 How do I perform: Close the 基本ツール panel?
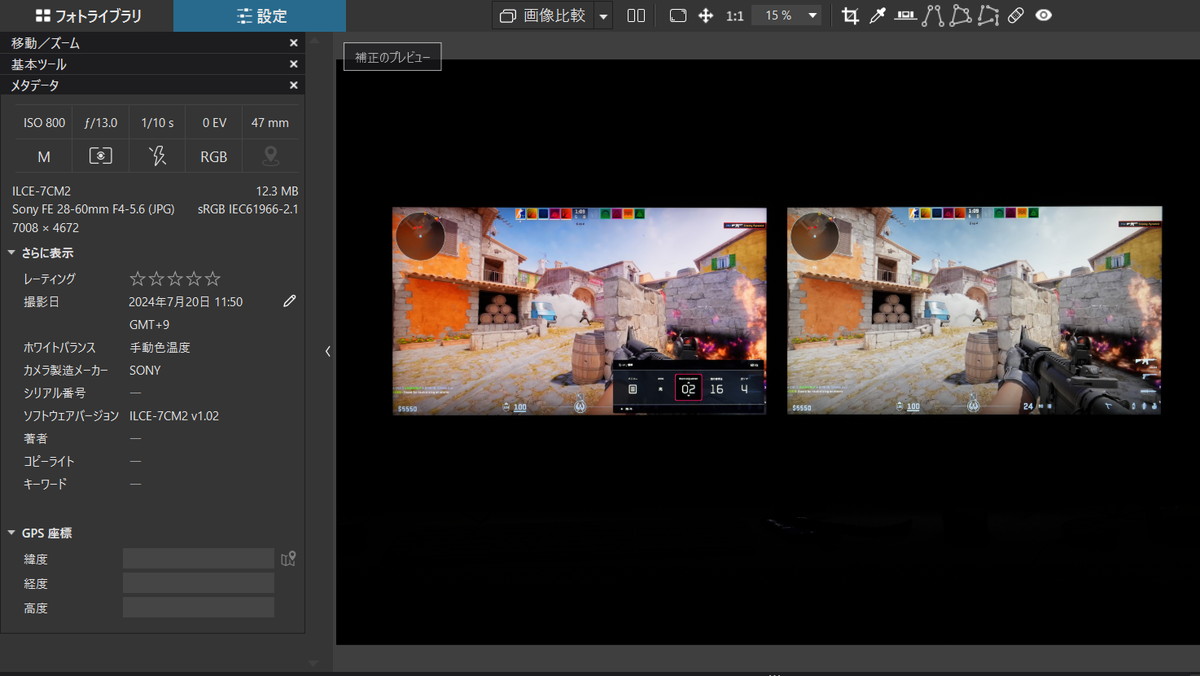[293, 64]
